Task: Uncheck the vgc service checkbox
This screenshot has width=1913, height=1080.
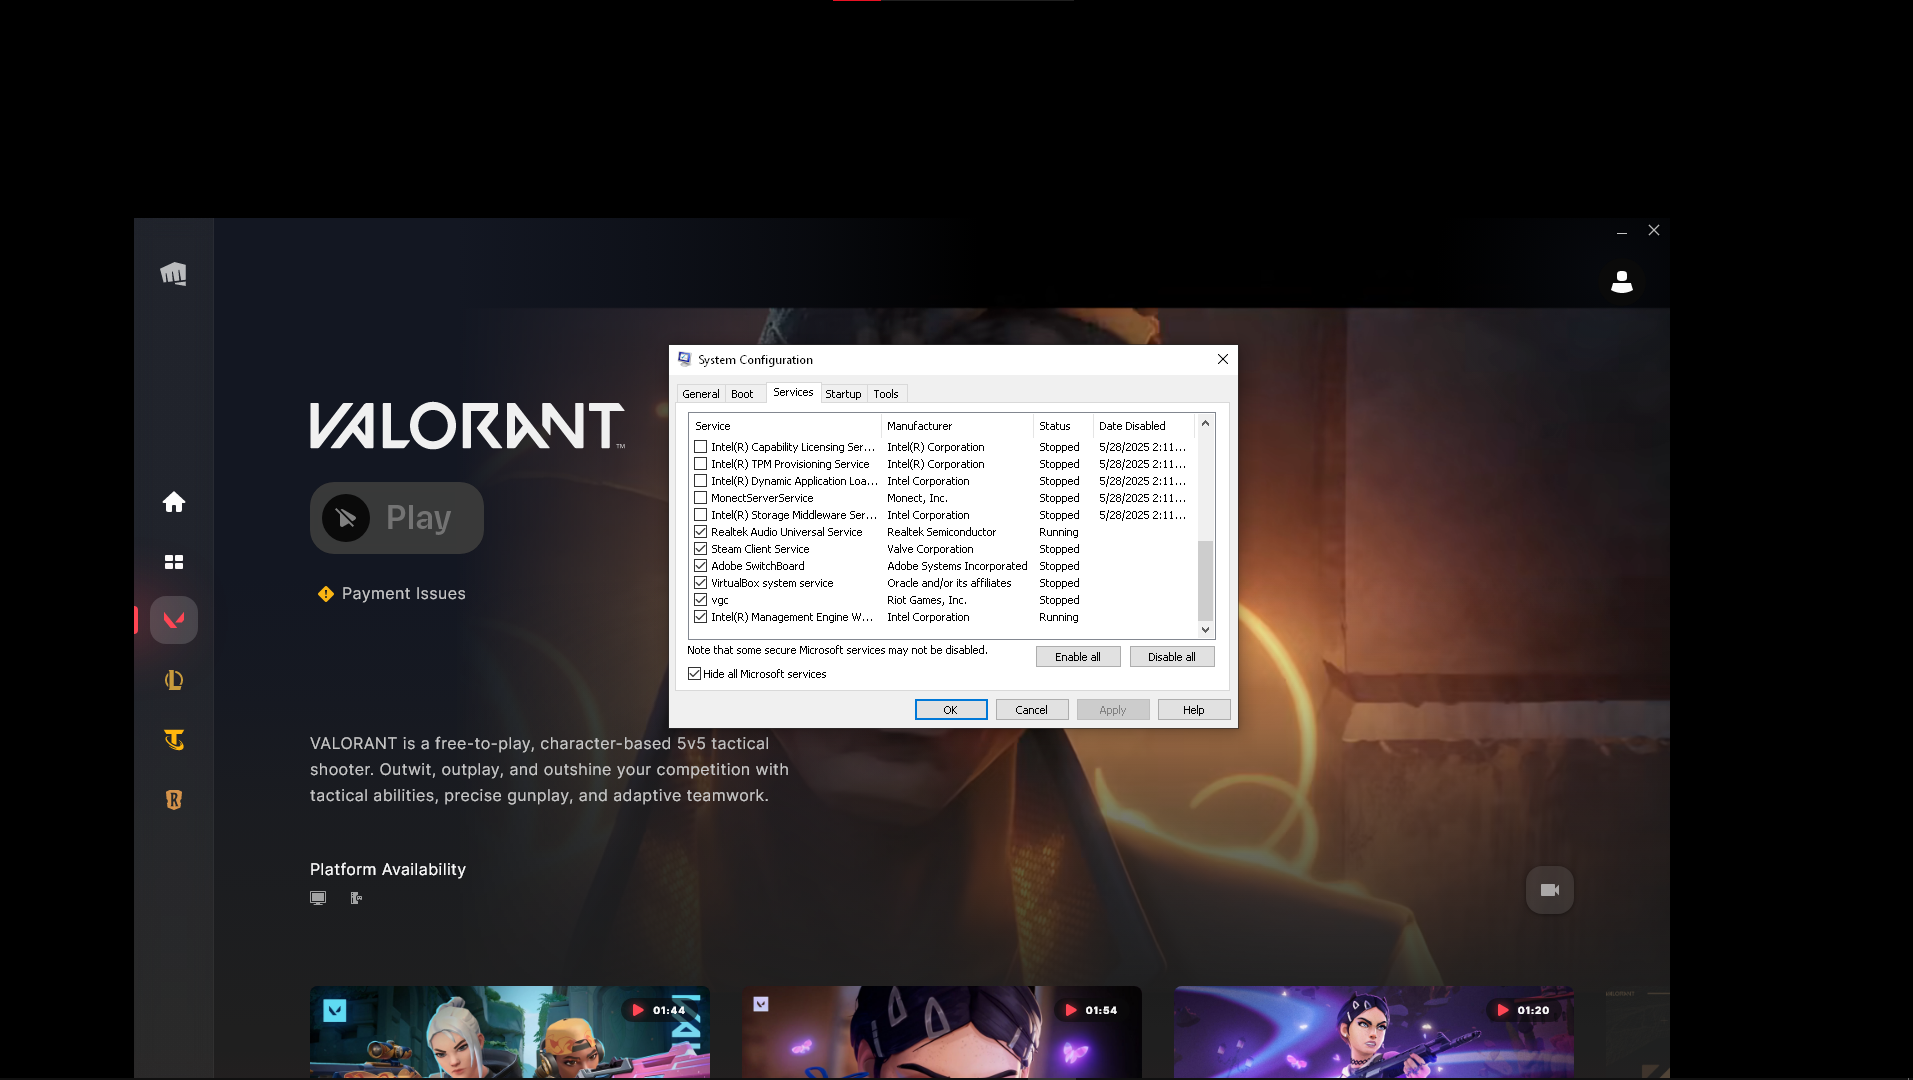Action: tap(701, 600)
